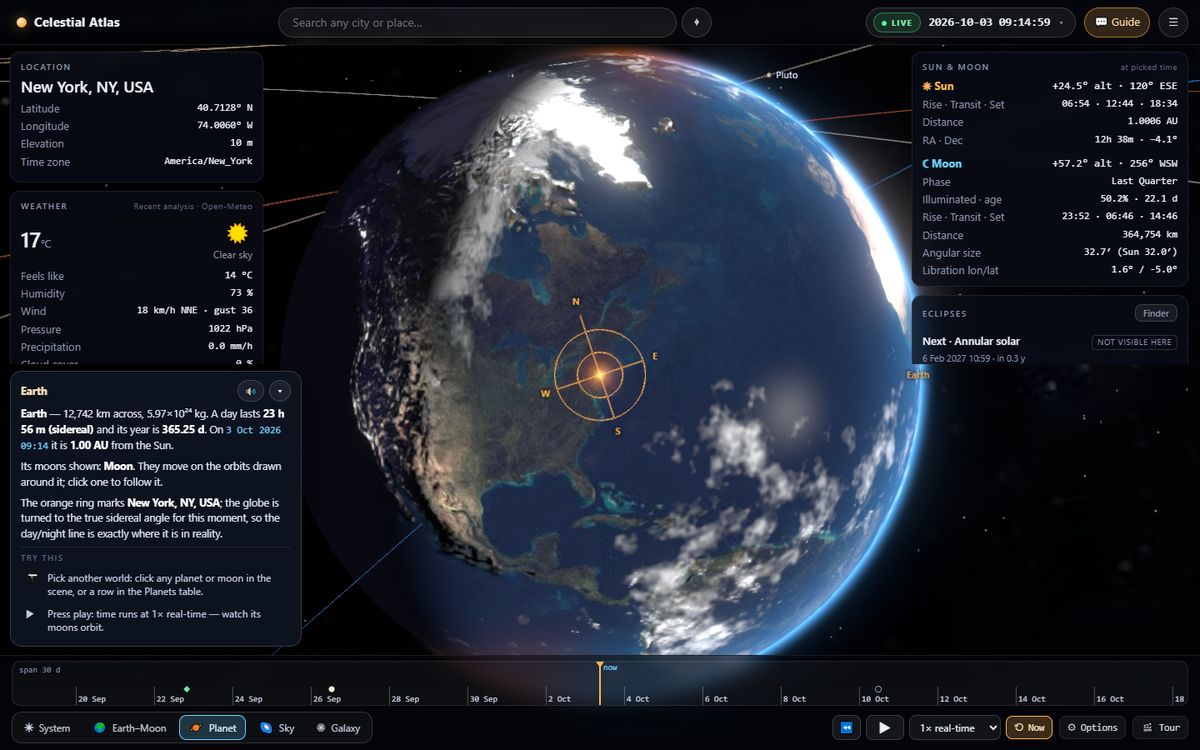Image resolution: width=1200 pixels, height=750 pixels.
Task: Click the orange Earth label at the globe edge
Action: click(917, 375)
